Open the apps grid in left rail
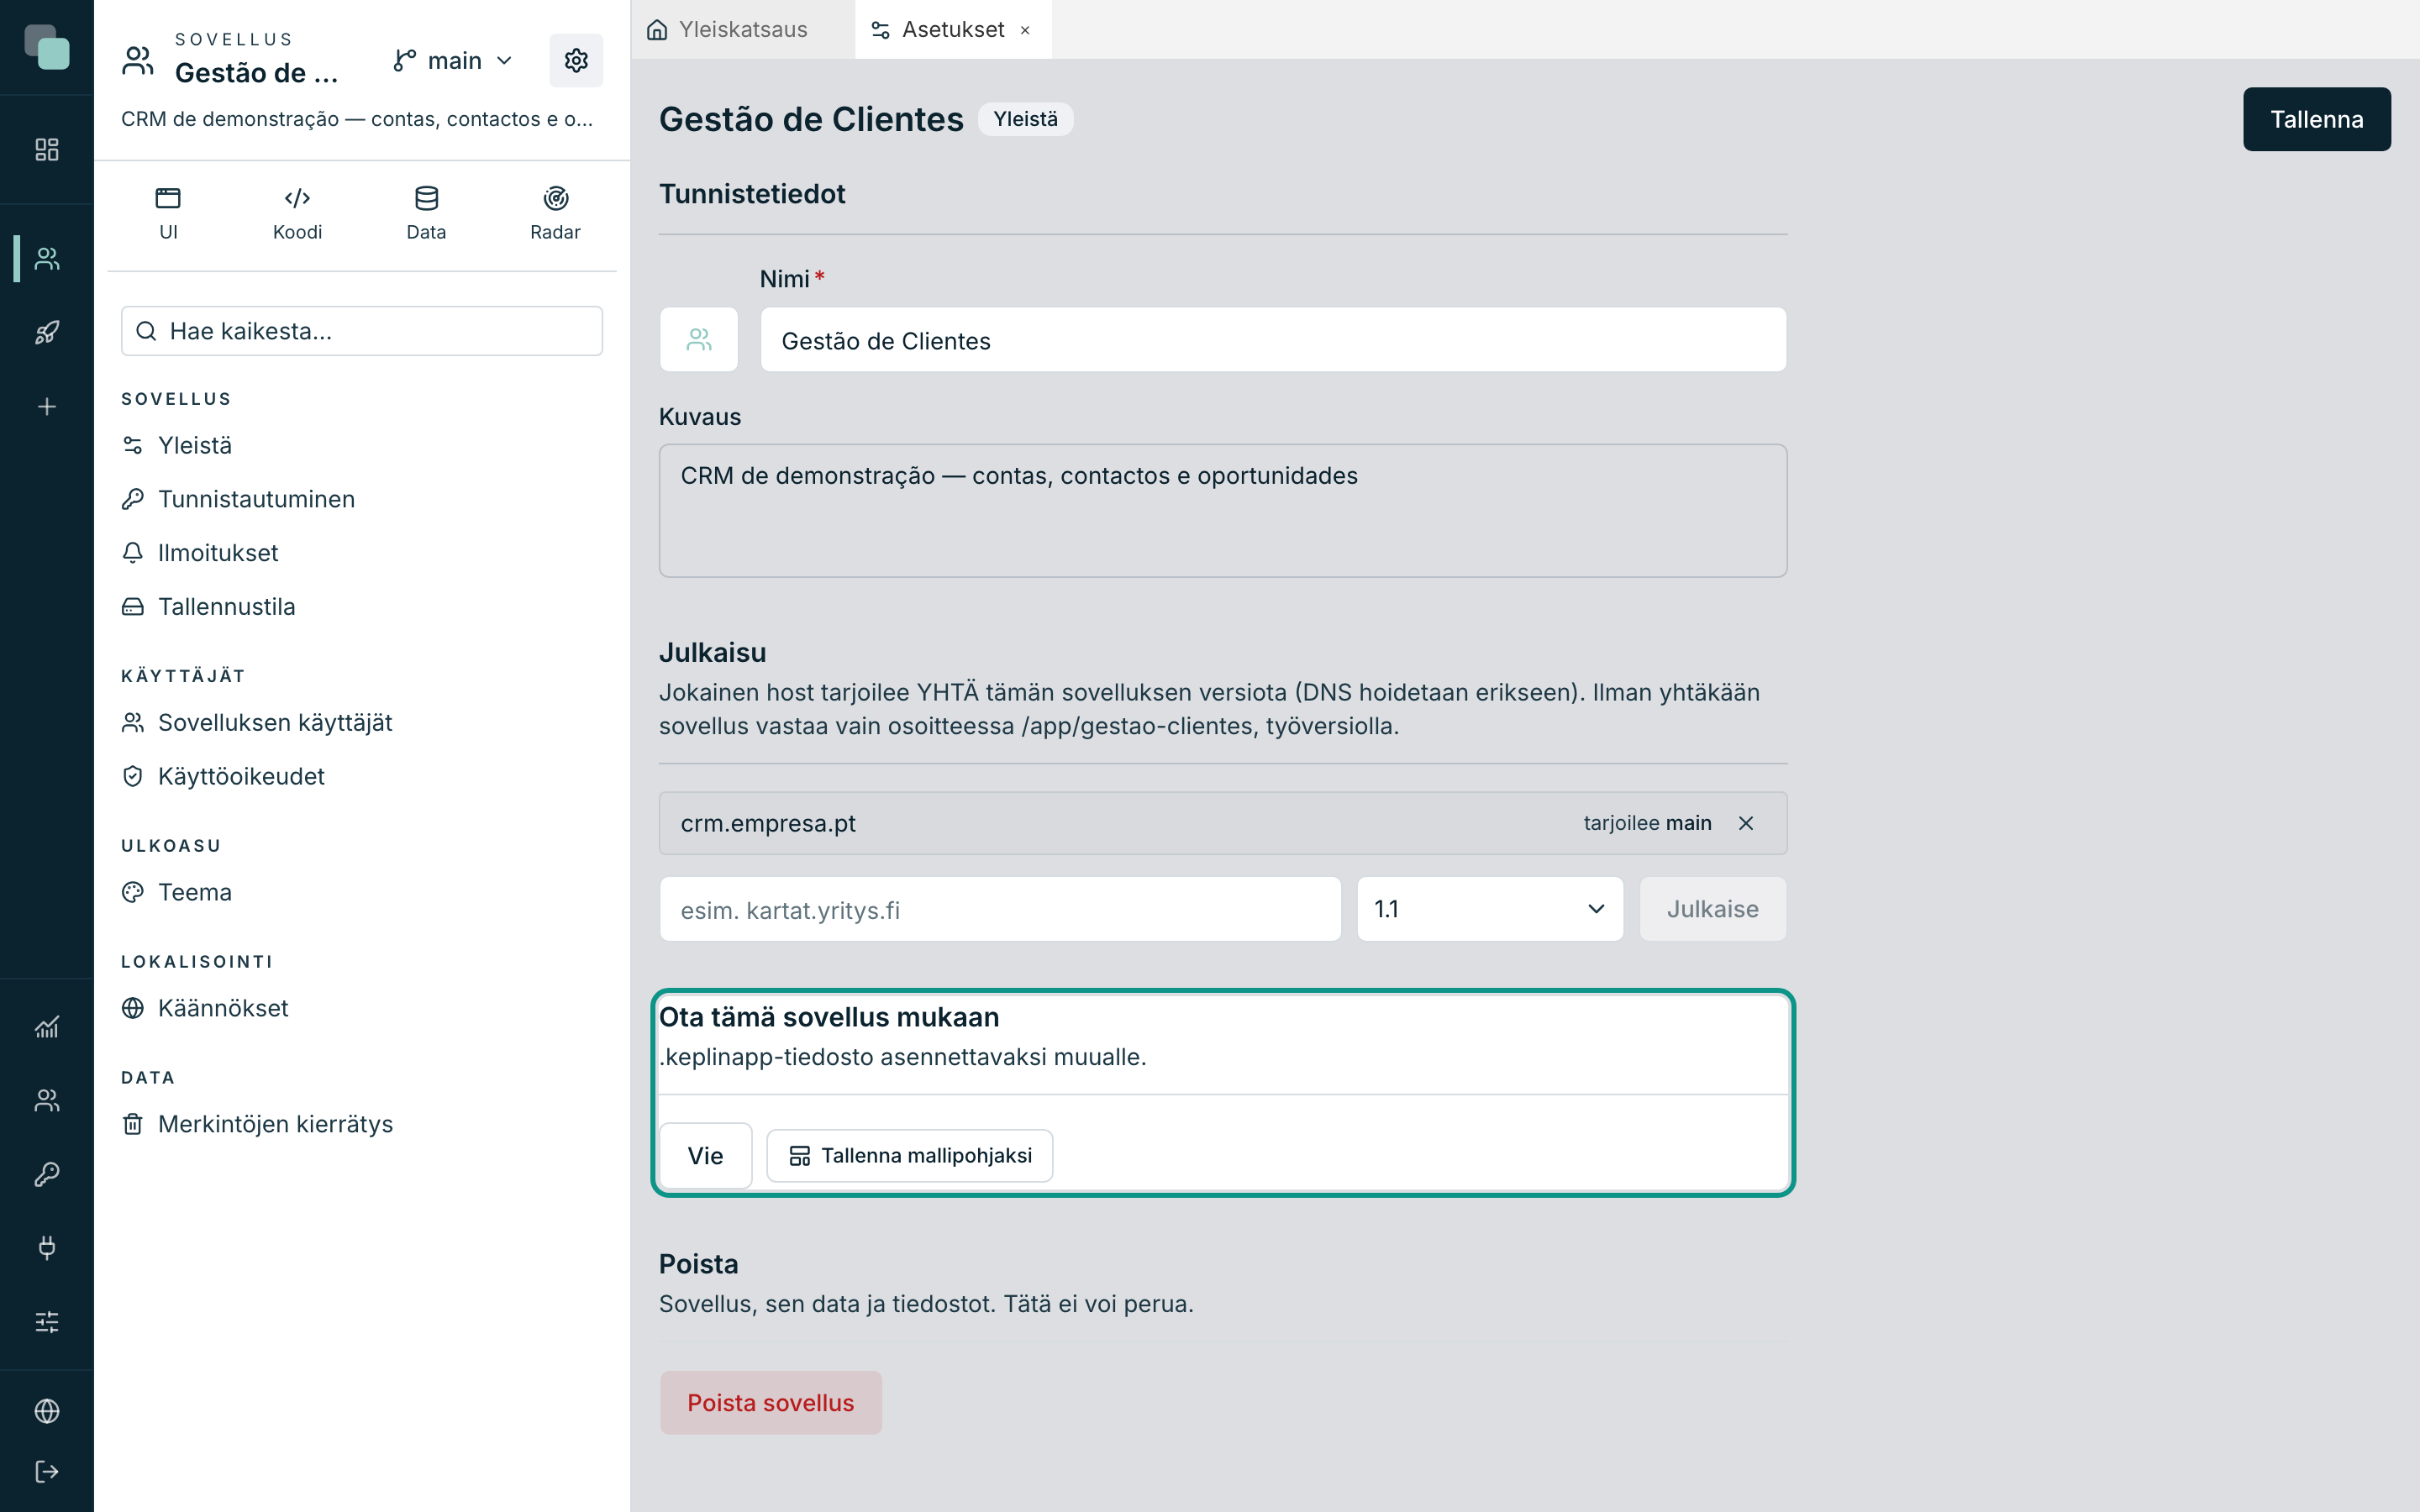The image size is (2420, 1512). [47, 149]
